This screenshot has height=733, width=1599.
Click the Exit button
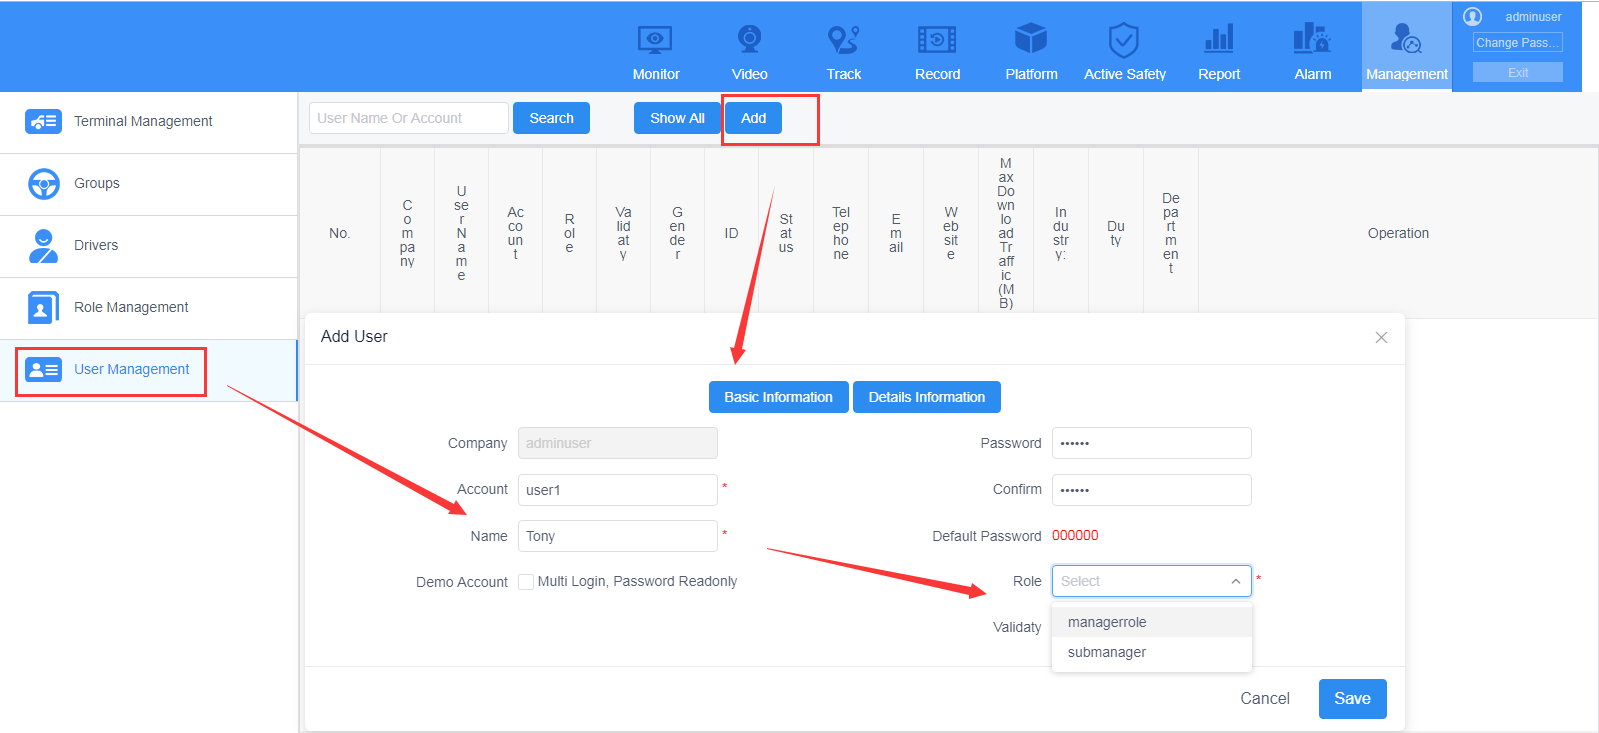(x=1517, y=73)
